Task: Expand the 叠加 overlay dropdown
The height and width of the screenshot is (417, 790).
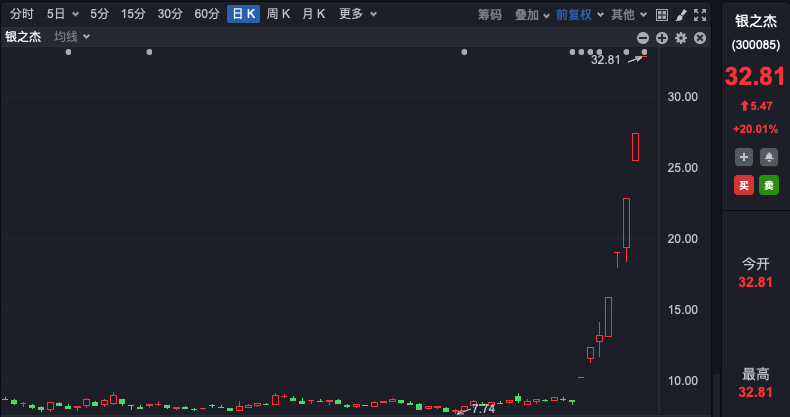Action: click(x=532, y=15)
